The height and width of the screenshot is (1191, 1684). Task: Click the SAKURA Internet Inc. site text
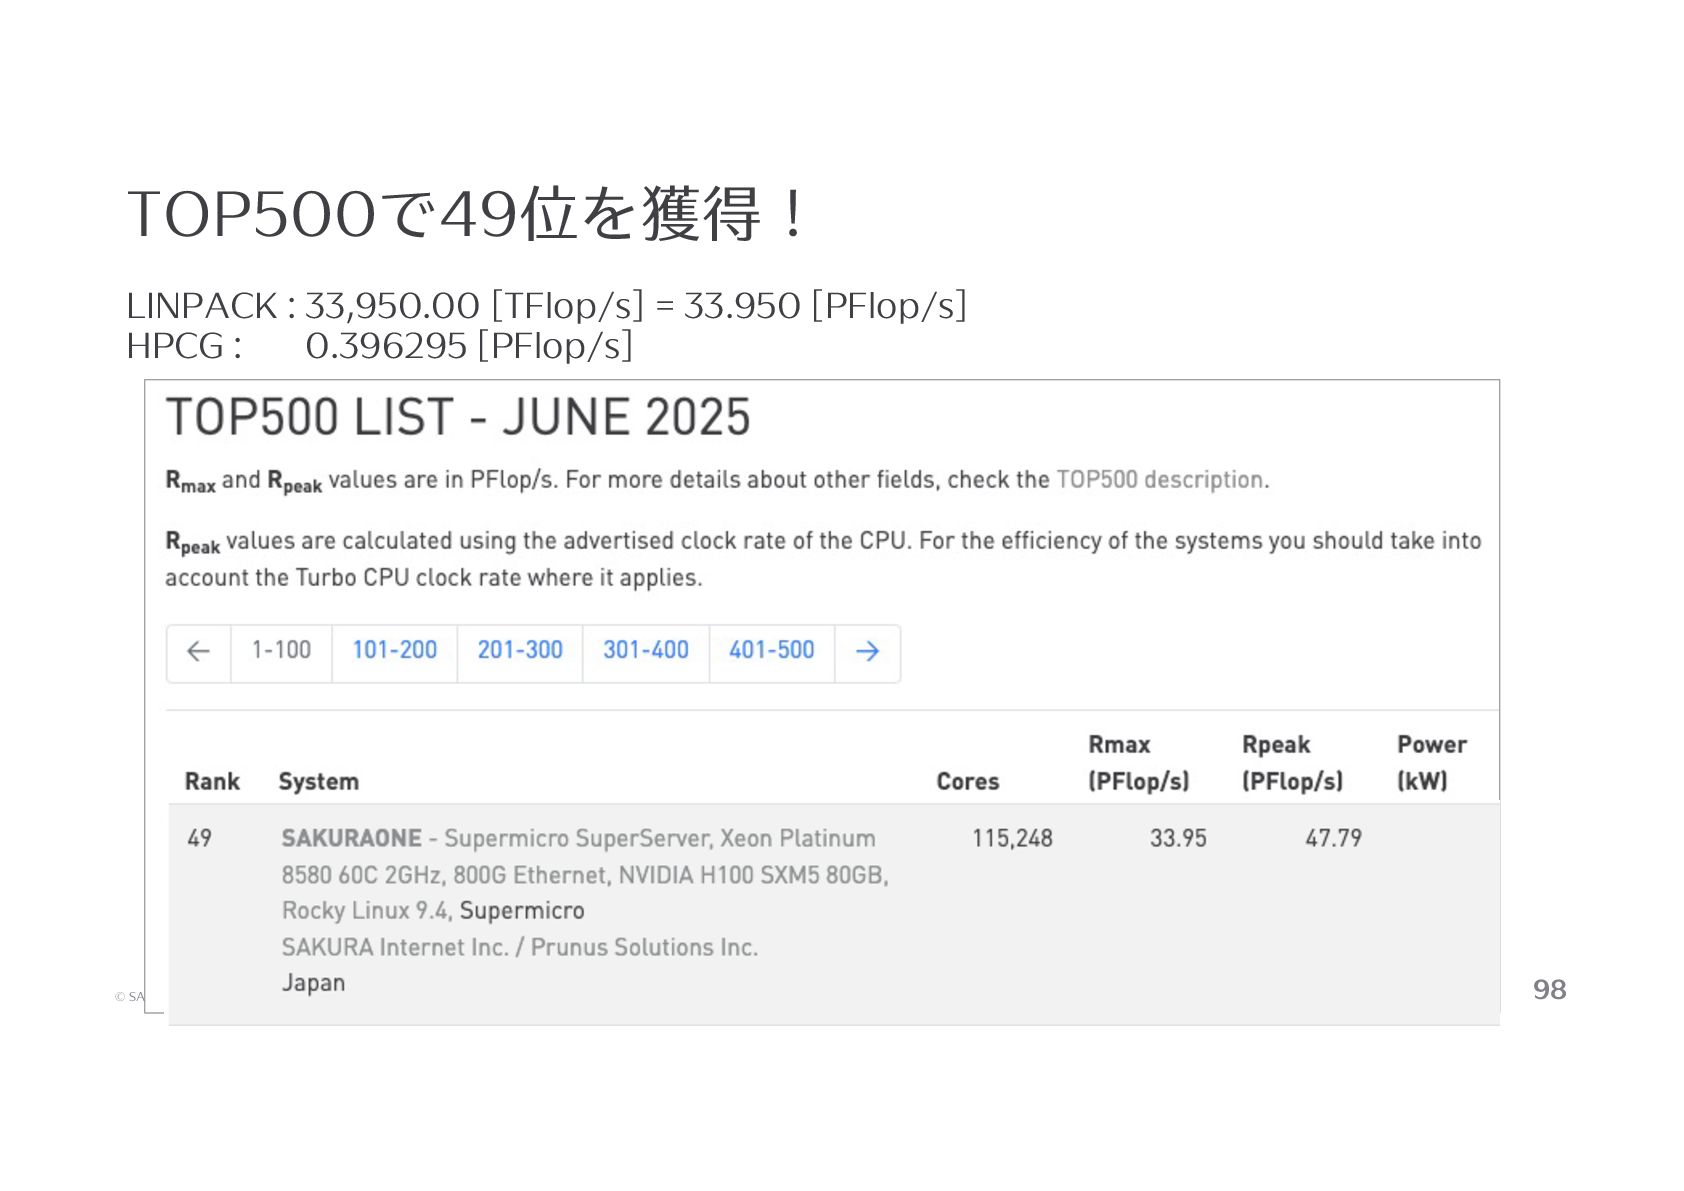[519, 947]
